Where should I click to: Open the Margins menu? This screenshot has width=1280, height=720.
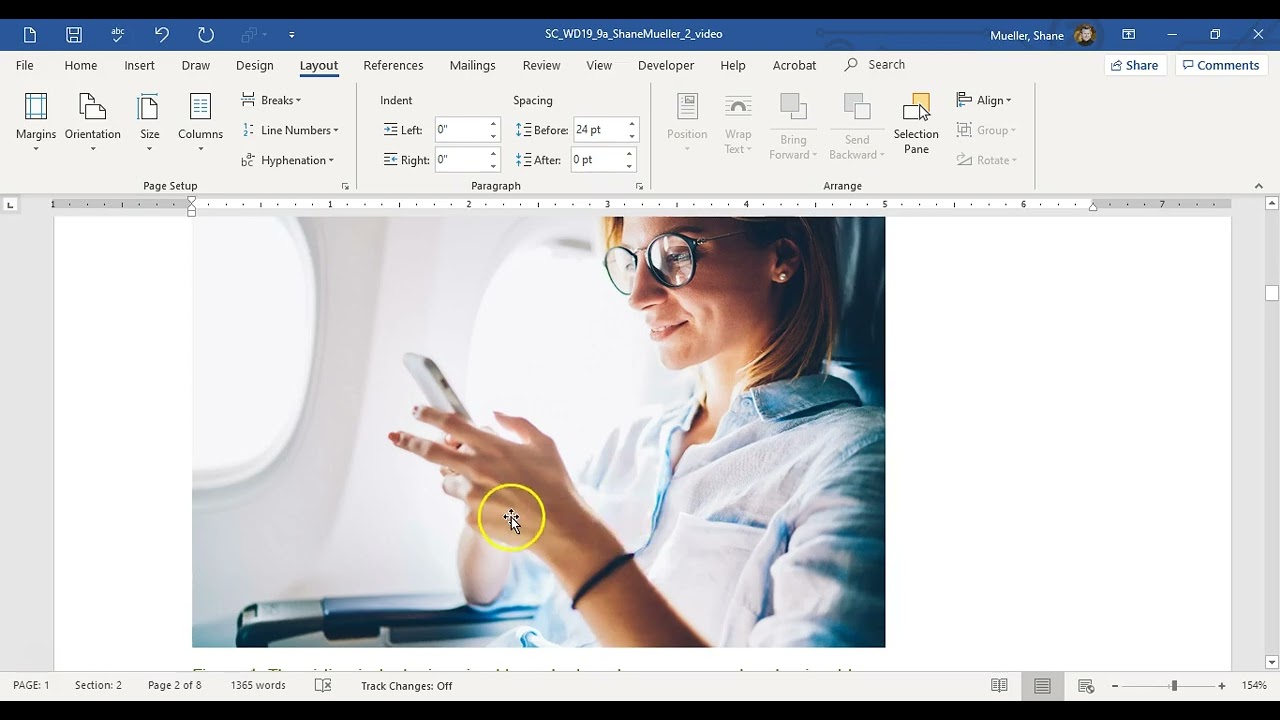pyautogui.click(x=36, y=123)
